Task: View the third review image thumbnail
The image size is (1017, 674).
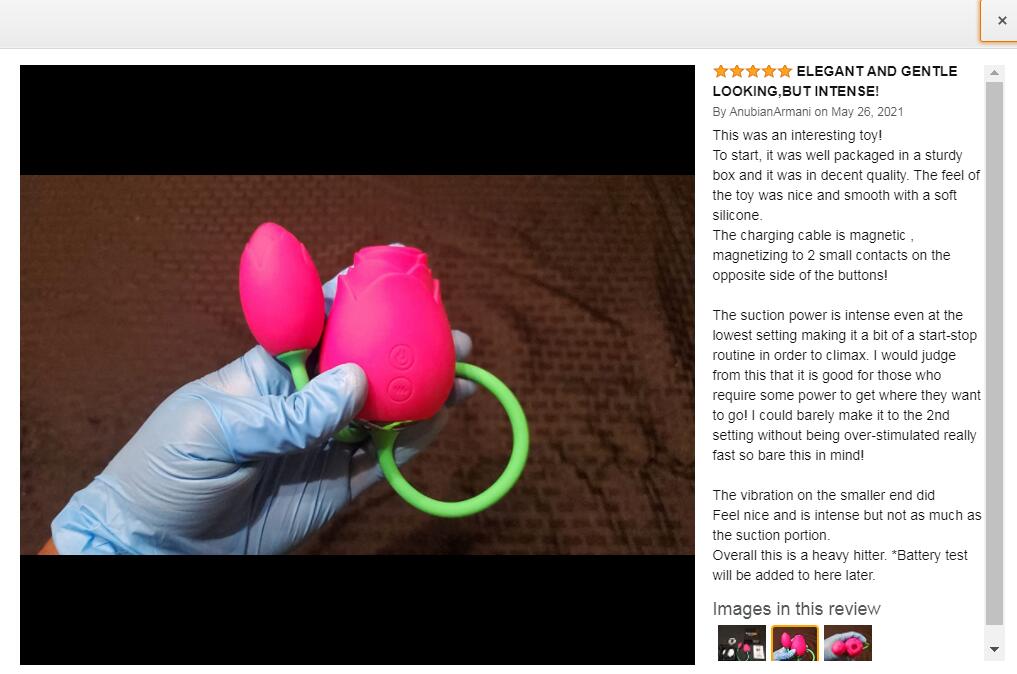Action: tap(848, 643)
